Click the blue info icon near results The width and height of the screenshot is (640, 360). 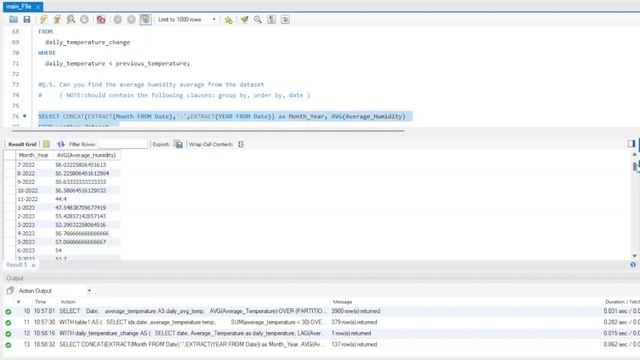(x=633, y=264)
